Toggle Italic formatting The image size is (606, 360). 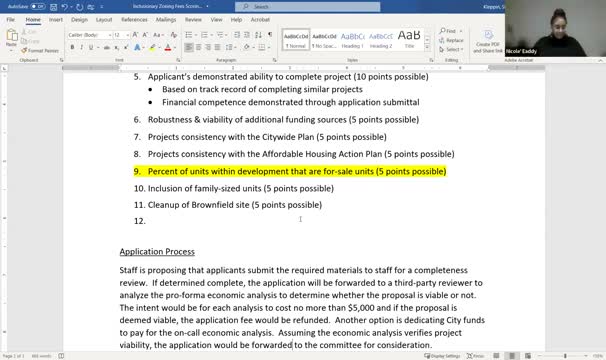(82, 47)
